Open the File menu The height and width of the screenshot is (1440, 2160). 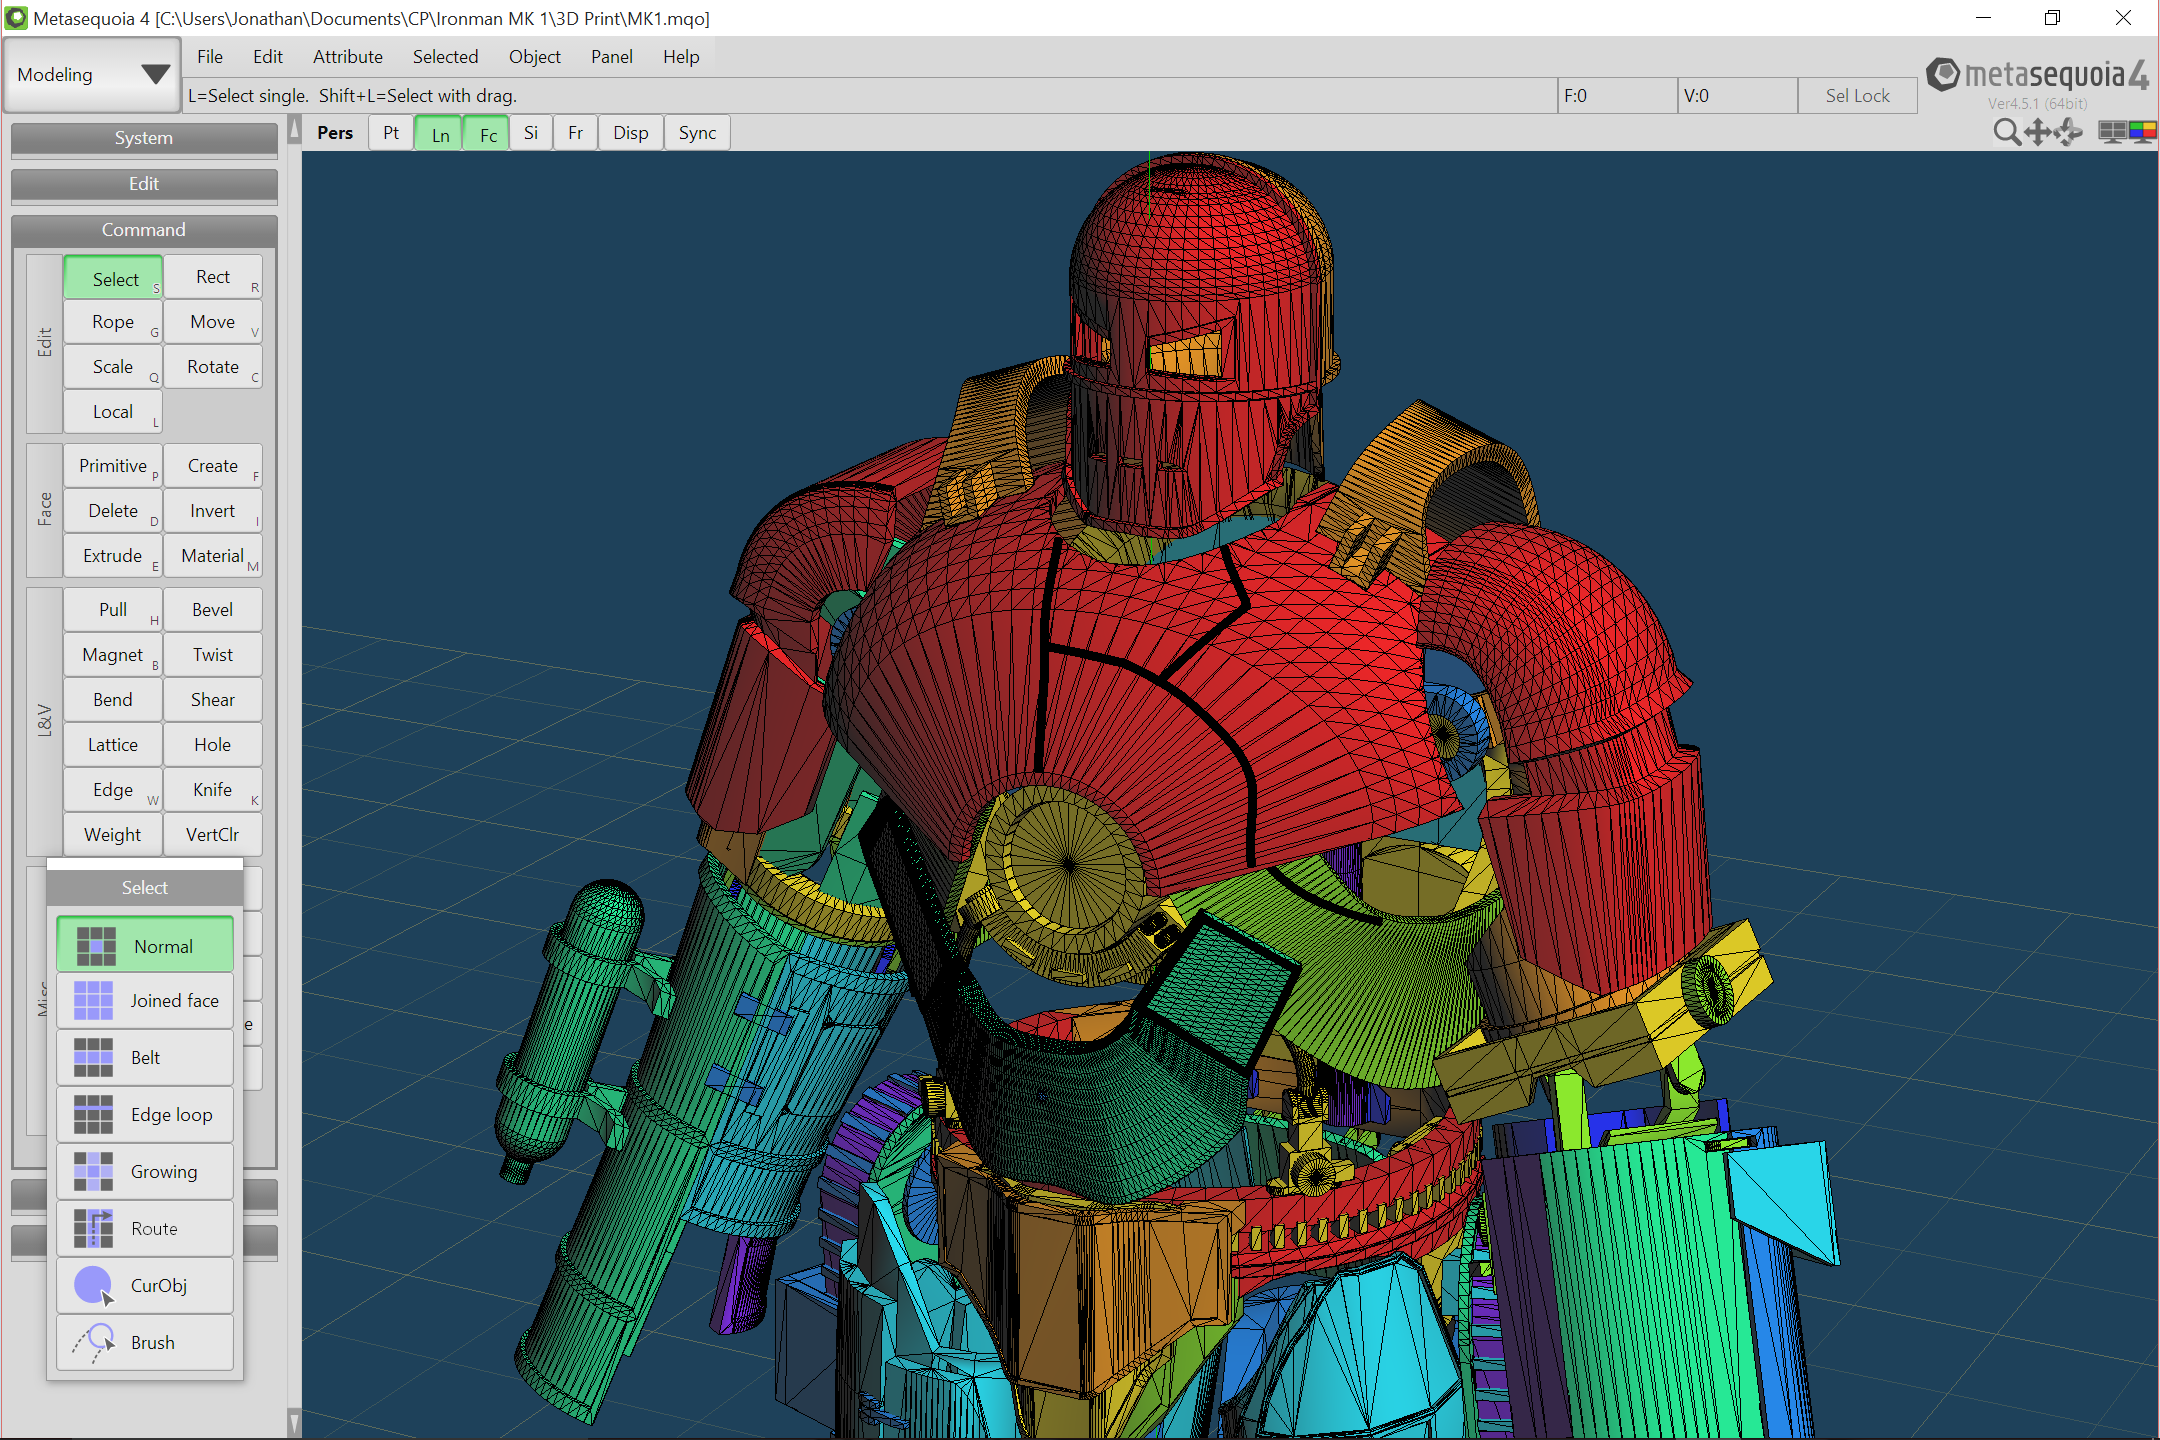210,57
